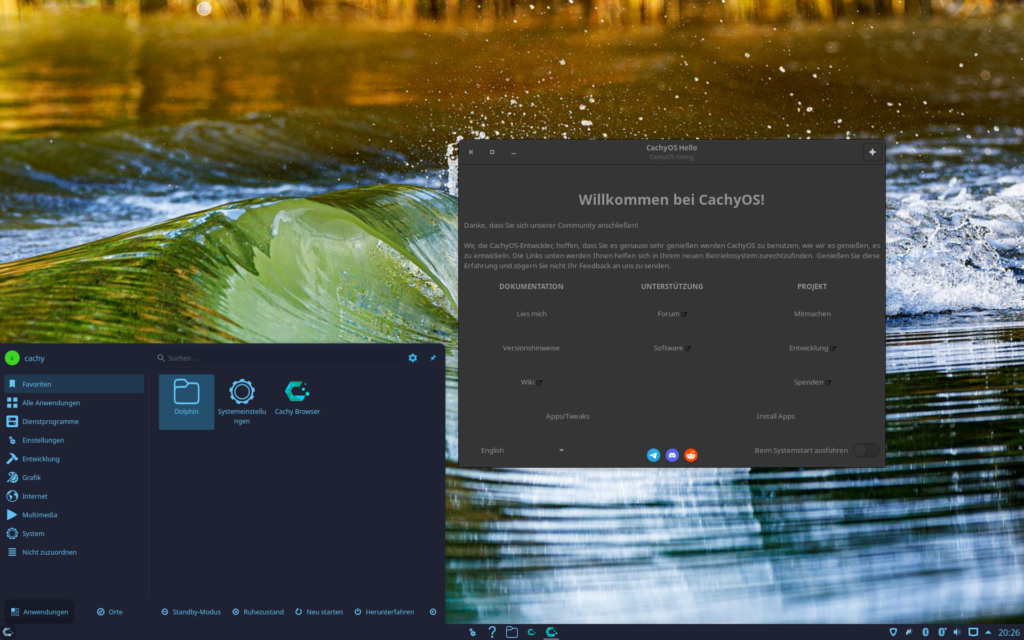Viewport: 1024px width, 640px height.
Task: Open the Software link
Action: (672, 348)
